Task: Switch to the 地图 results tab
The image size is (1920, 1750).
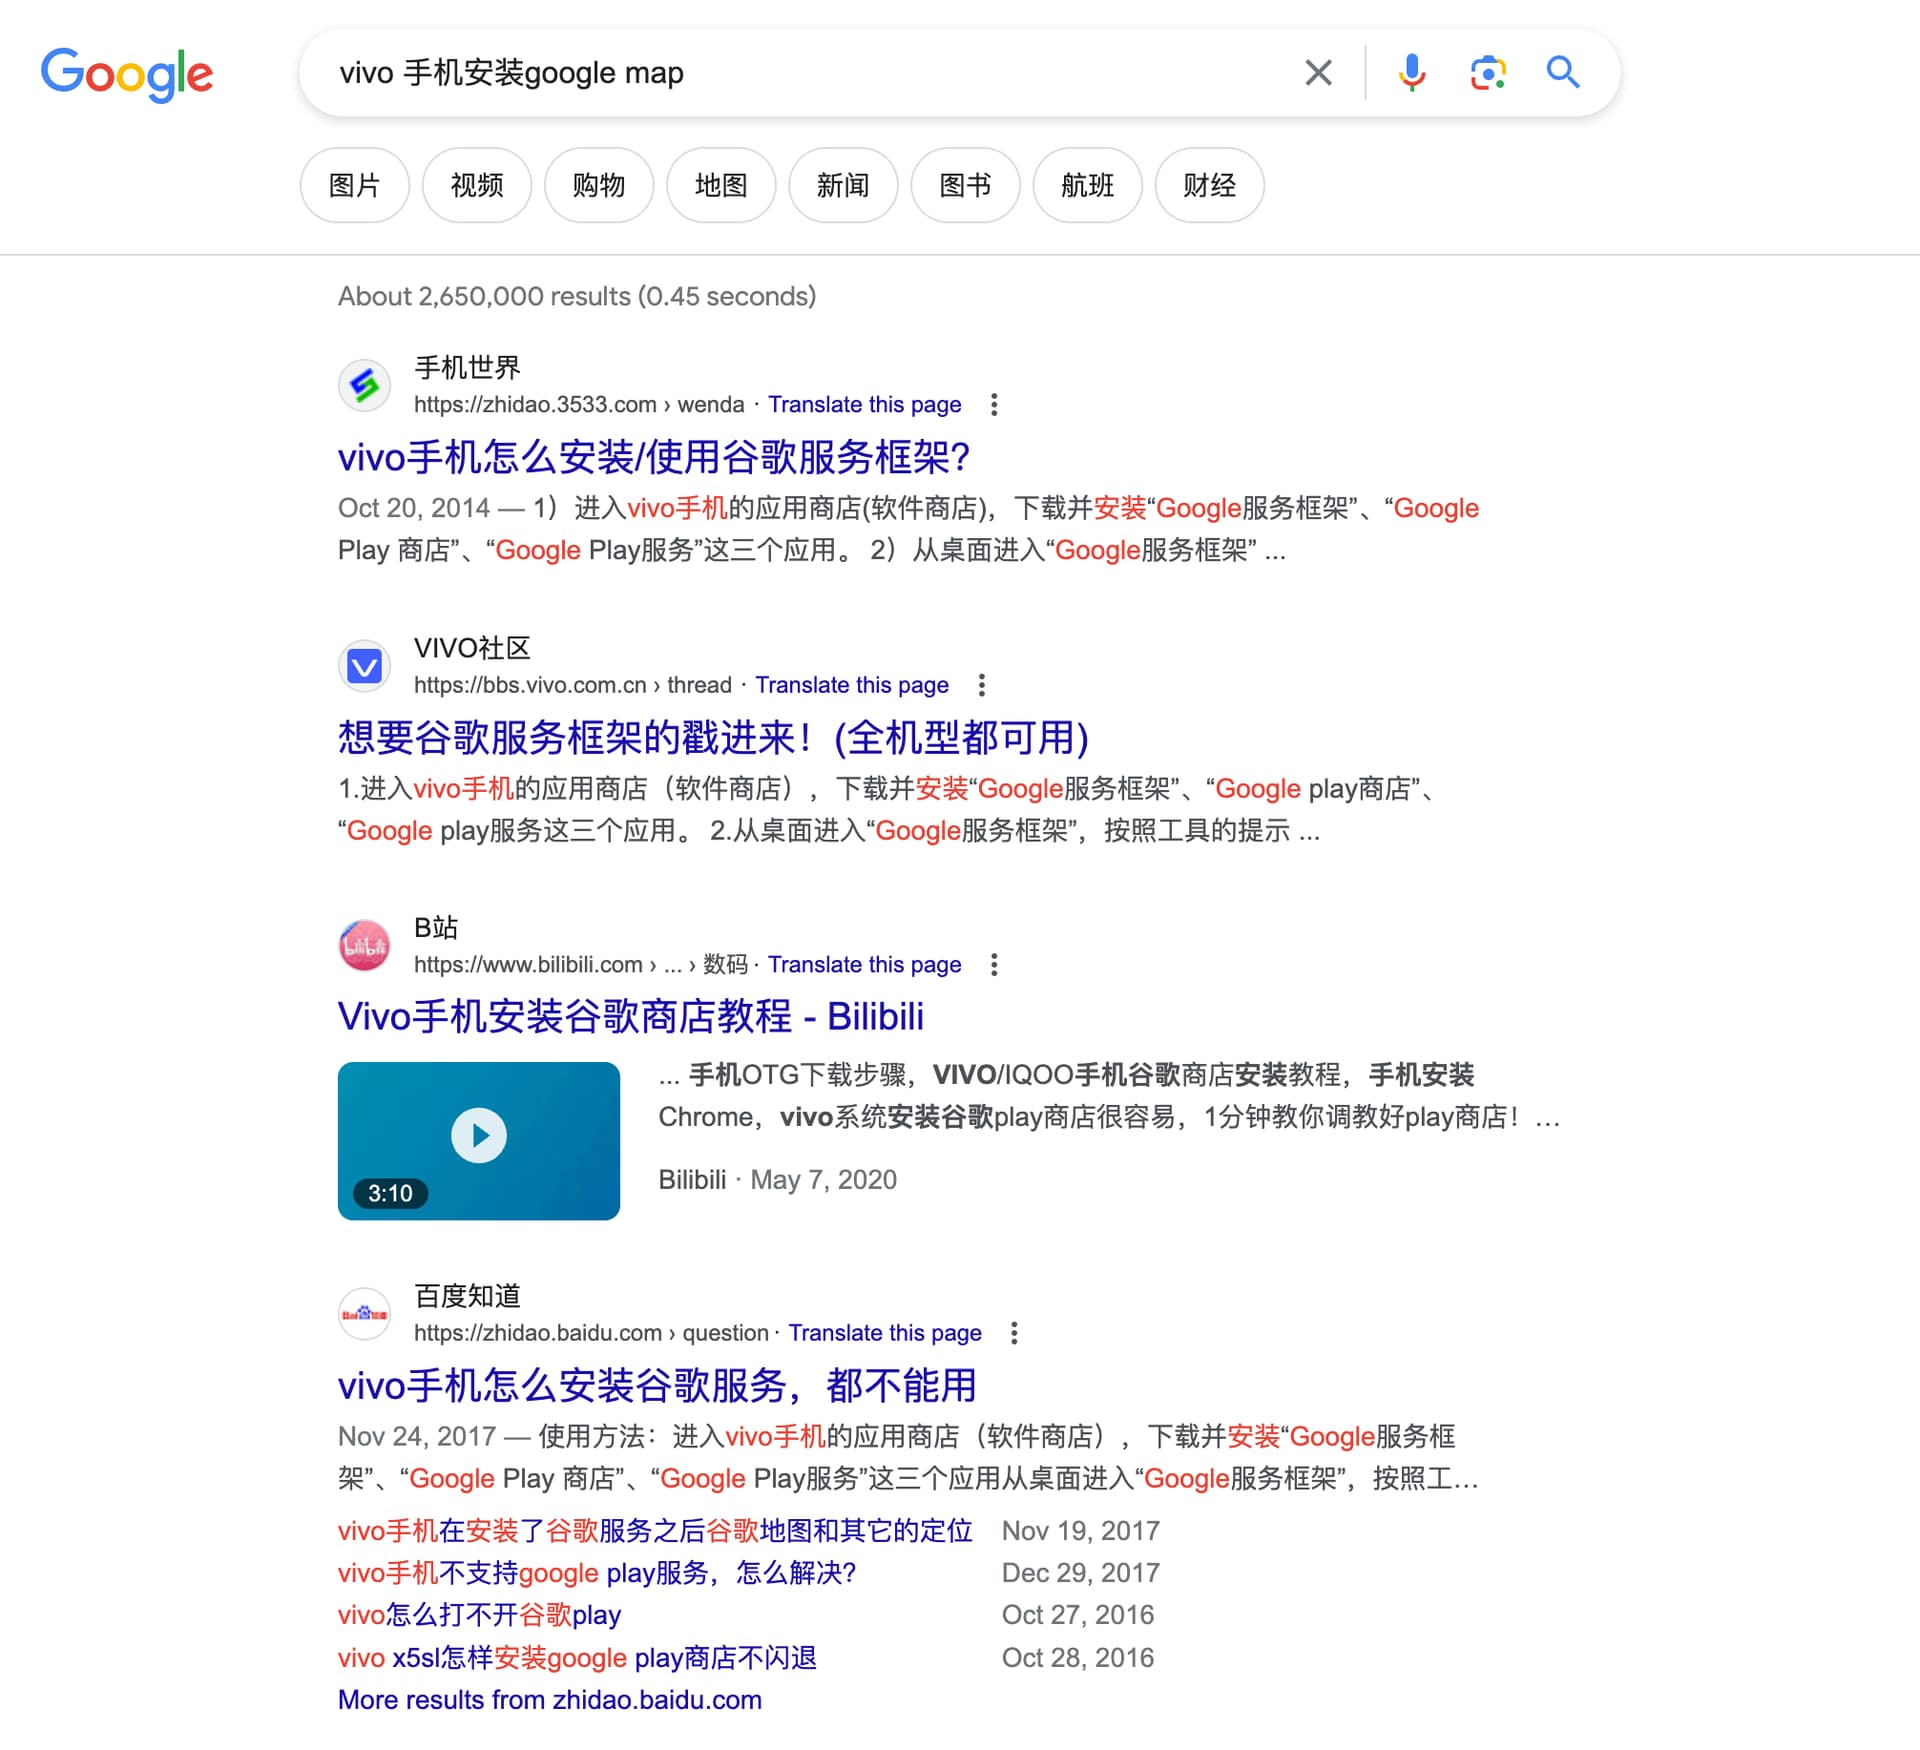Action: point(721,185)
